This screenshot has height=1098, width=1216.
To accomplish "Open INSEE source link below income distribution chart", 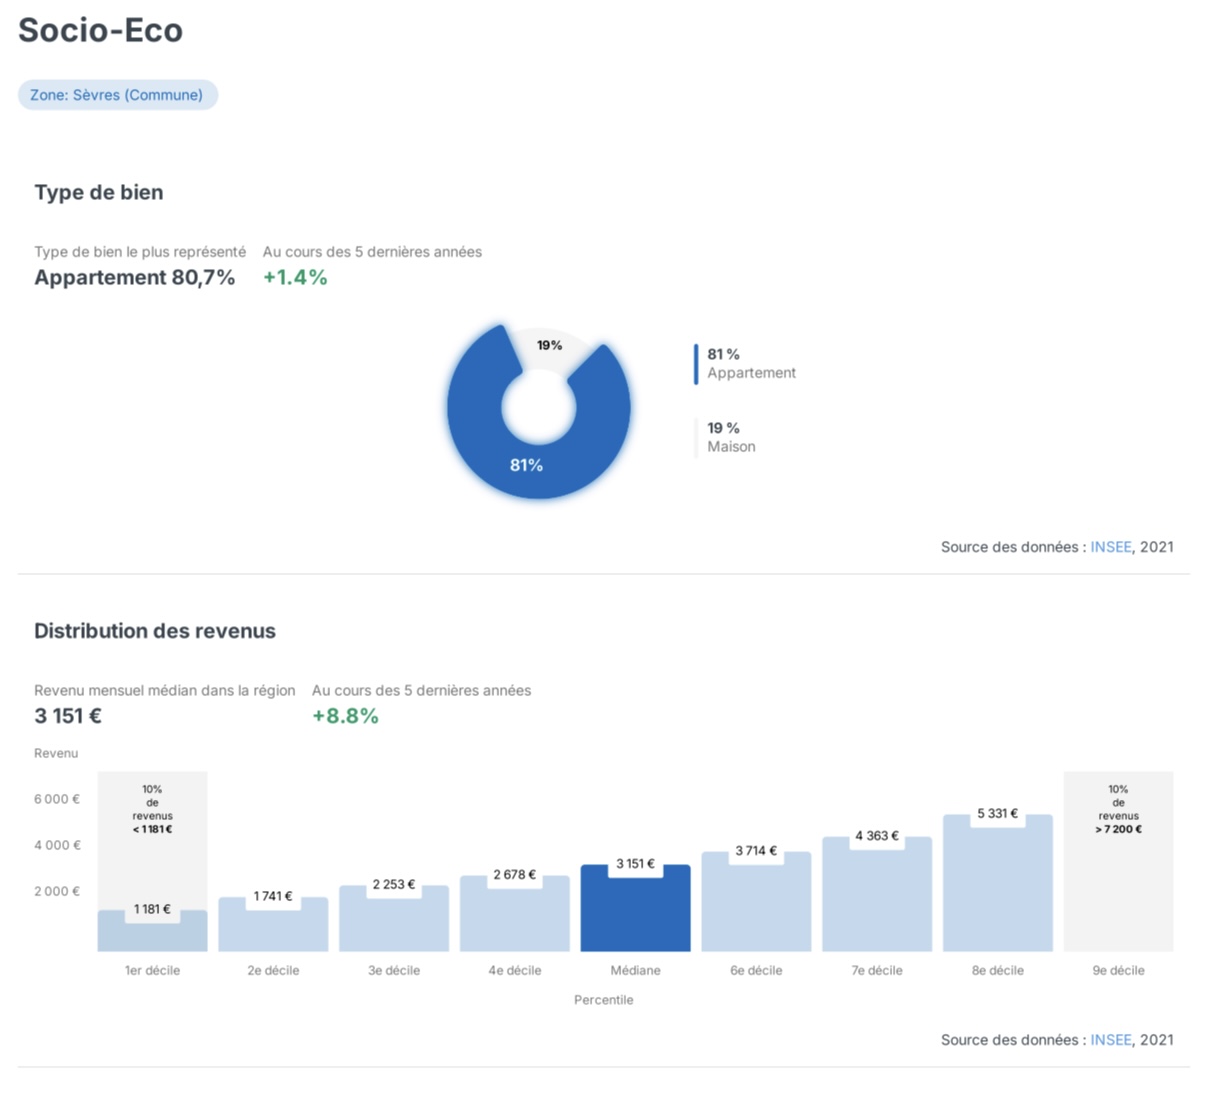I will tap(1110, 1040).
